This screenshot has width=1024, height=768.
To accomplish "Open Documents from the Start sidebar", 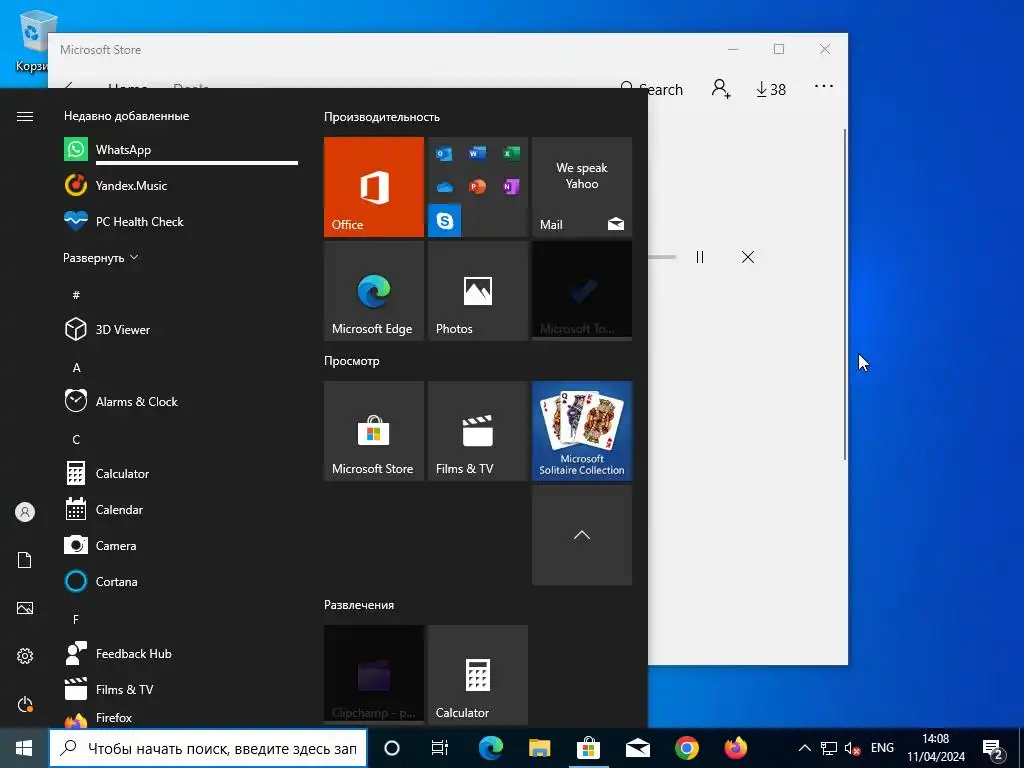I will click(x=25, y=560).
